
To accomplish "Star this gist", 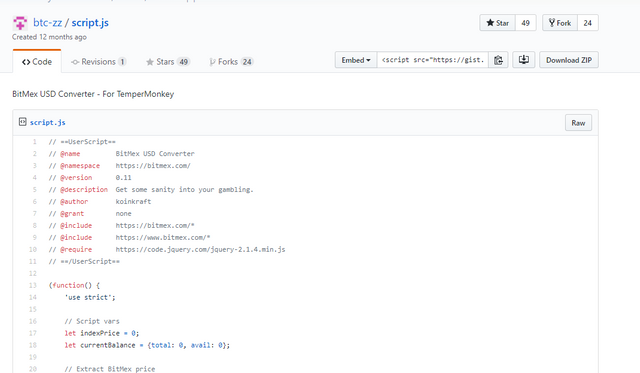I will click(498, 23).
